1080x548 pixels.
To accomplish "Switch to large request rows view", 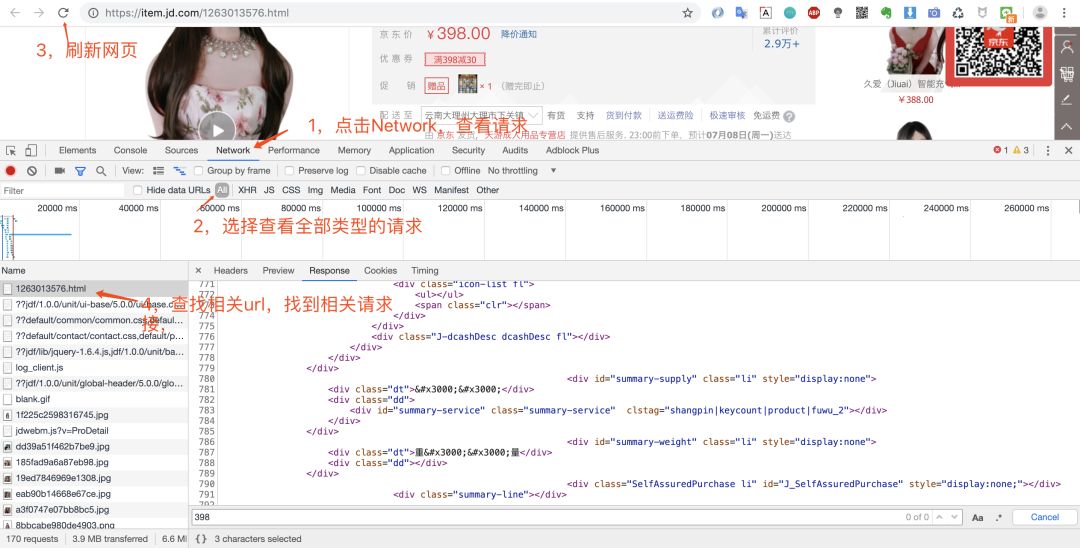I will tap(158, 171).
